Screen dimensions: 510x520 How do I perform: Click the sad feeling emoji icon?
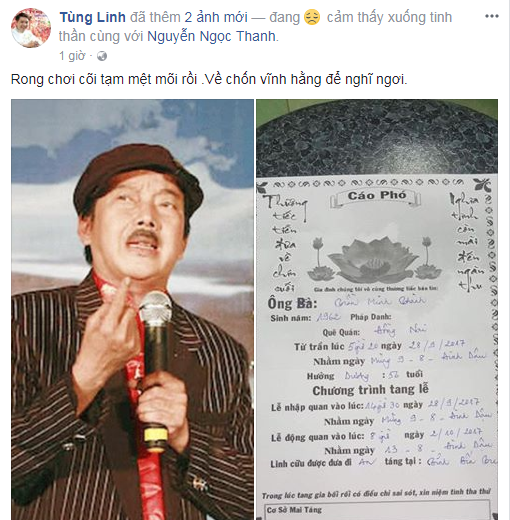312,17
